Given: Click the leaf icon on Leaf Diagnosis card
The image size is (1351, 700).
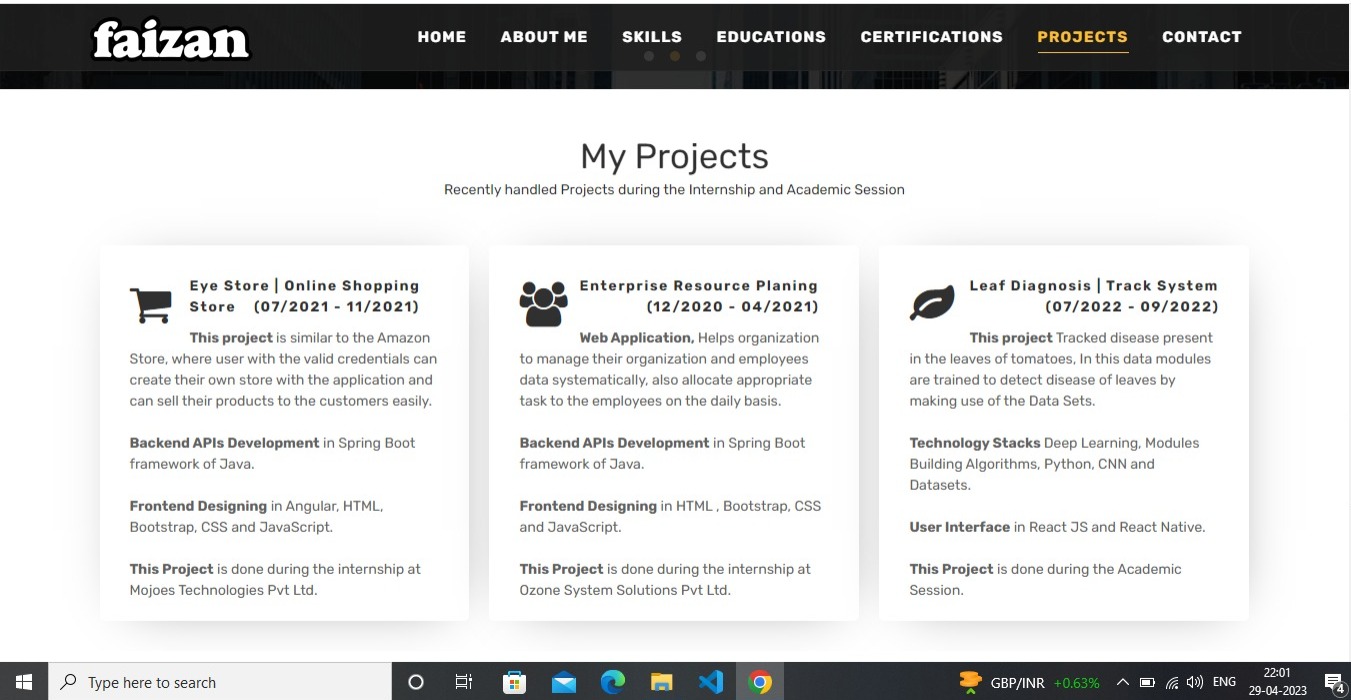Looking at the screenshot, I should click(x=932, y=300).
